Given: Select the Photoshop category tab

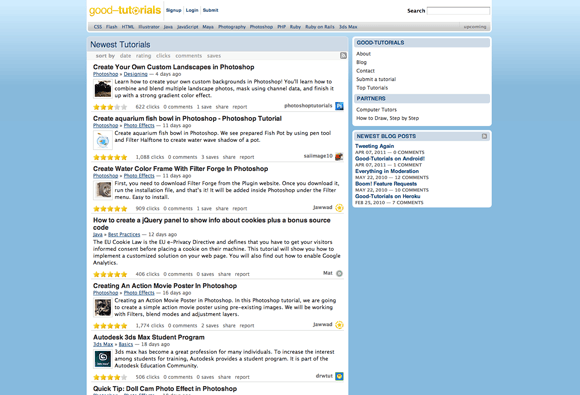Looking at the screenshot, I should (261, 27).
